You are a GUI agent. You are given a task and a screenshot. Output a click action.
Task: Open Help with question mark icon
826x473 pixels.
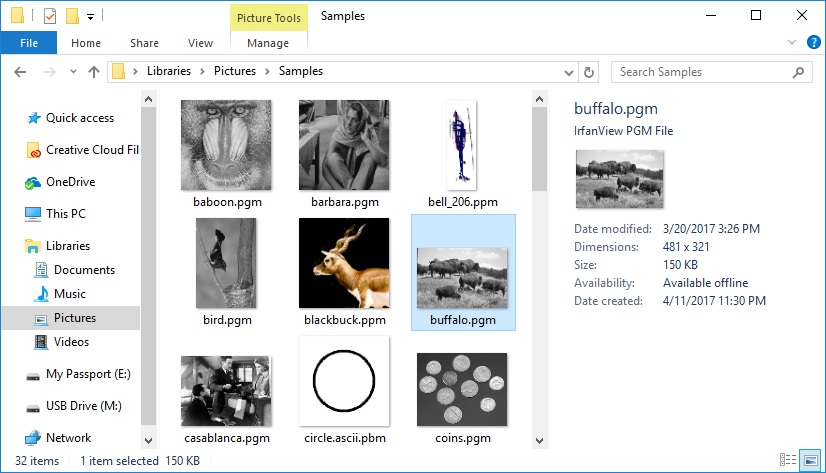point(813,42)
